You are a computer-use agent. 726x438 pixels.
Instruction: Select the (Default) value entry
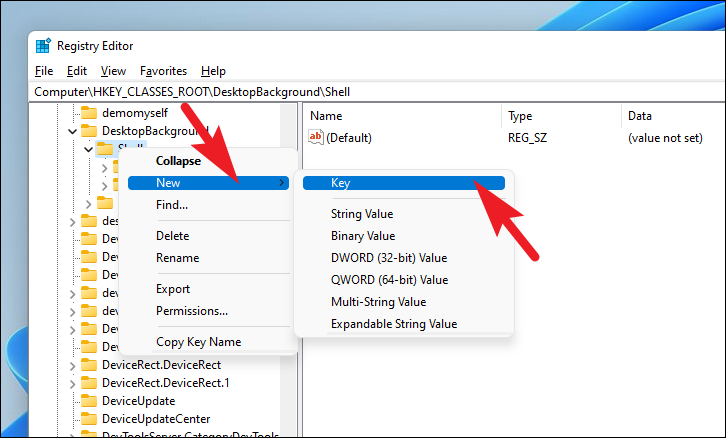coord(349,138)
